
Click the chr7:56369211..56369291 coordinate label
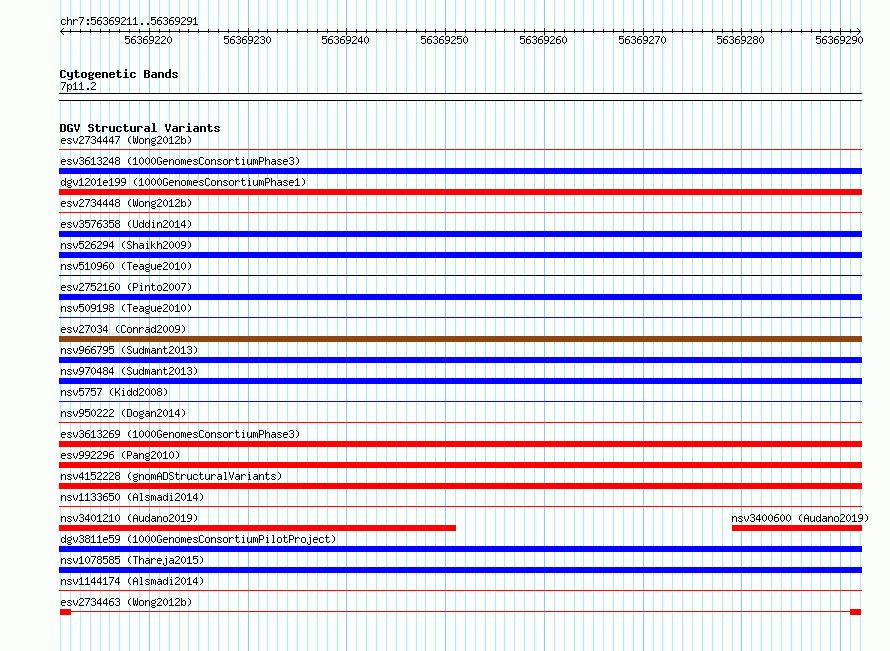(x=129, y=22)
